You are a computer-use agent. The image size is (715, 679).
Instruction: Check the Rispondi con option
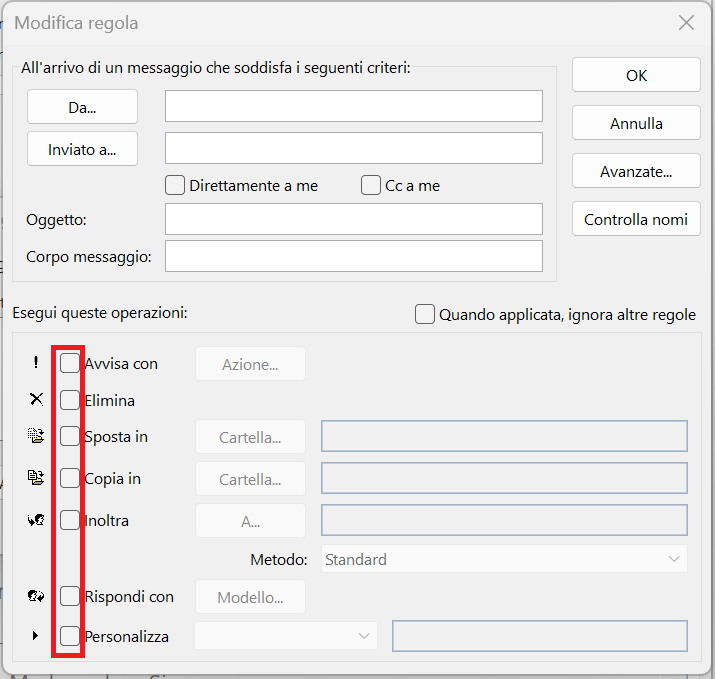pyautogui.click(x=70, y=596)
